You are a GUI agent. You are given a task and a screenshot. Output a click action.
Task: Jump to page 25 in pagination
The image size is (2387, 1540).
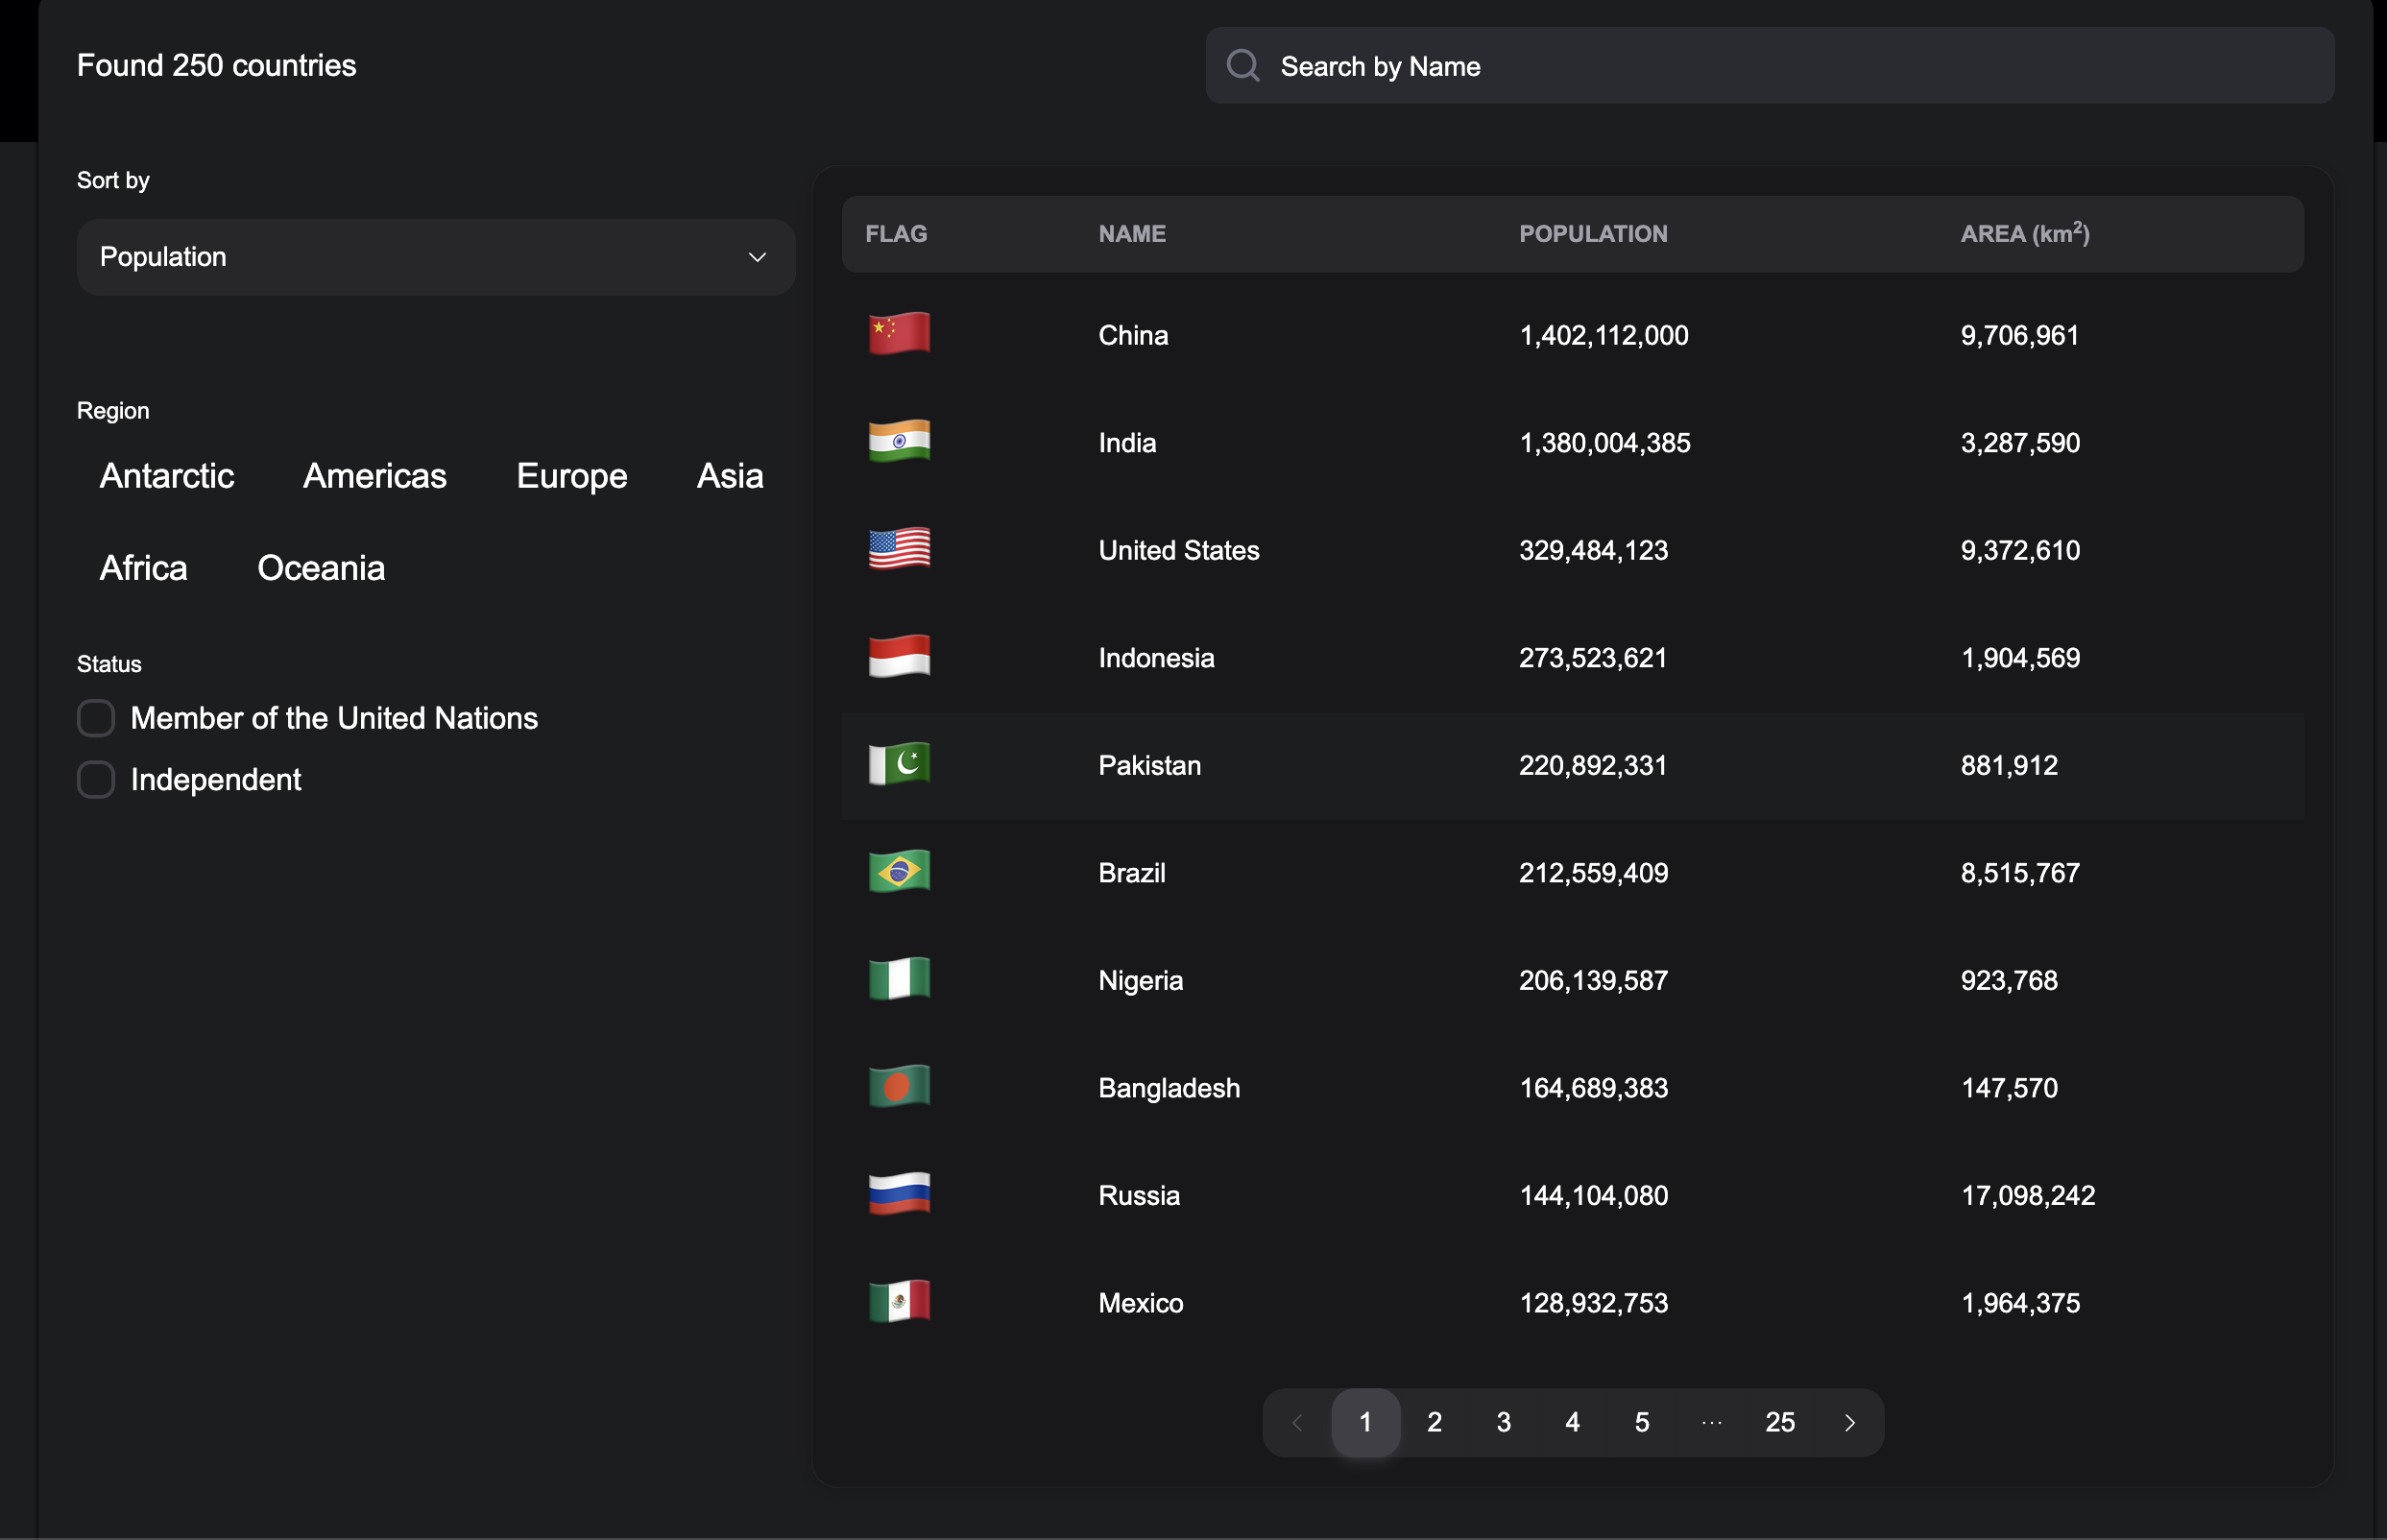pyautogui.click(x=1779, y=1422)
